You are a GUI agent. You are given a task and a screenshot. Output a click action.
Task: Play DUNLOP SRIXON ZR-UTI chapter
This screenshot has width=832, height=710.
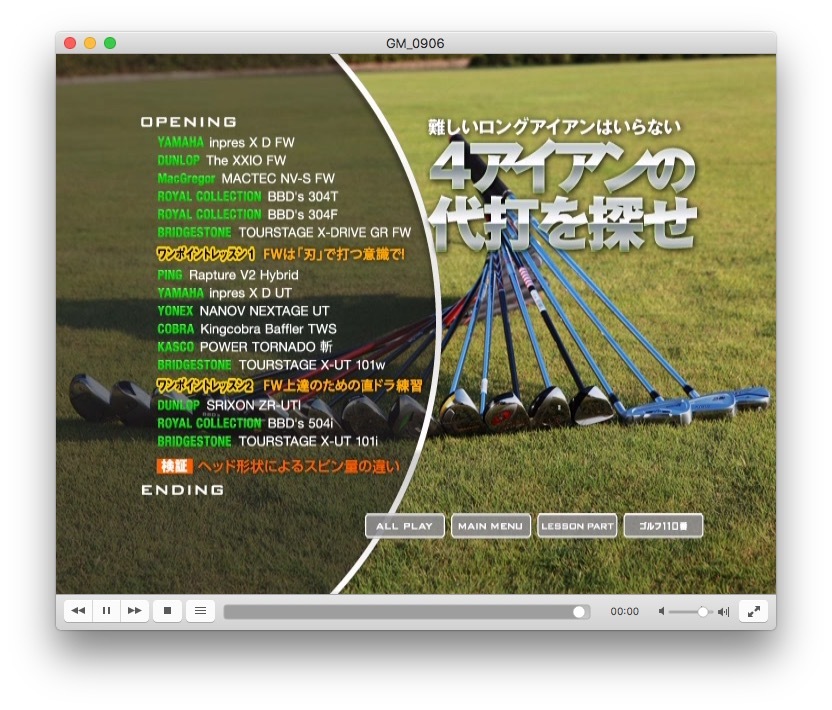point(229,405)
